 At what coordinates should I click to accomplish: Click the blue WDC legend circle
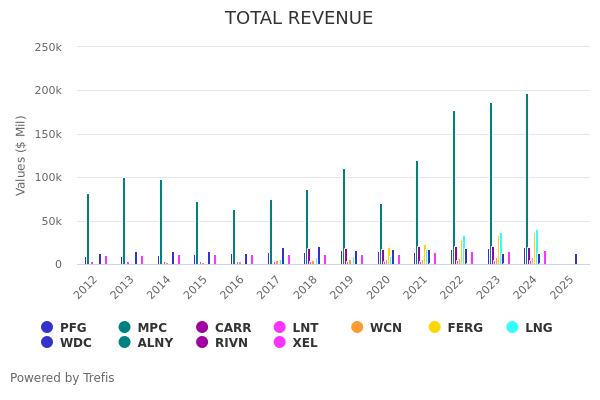coord(47,343)
